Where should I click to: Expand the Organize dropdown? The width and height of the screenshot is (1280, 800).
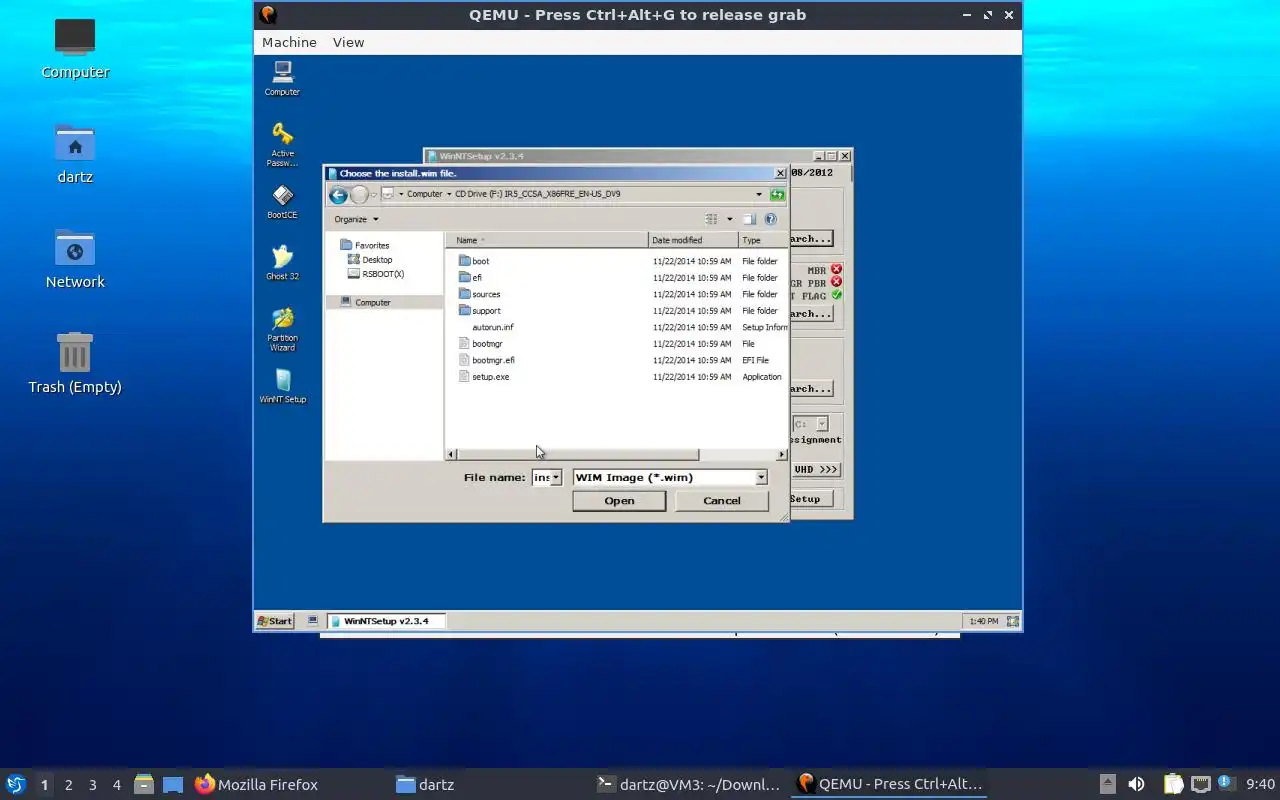[x=356, y=219]
